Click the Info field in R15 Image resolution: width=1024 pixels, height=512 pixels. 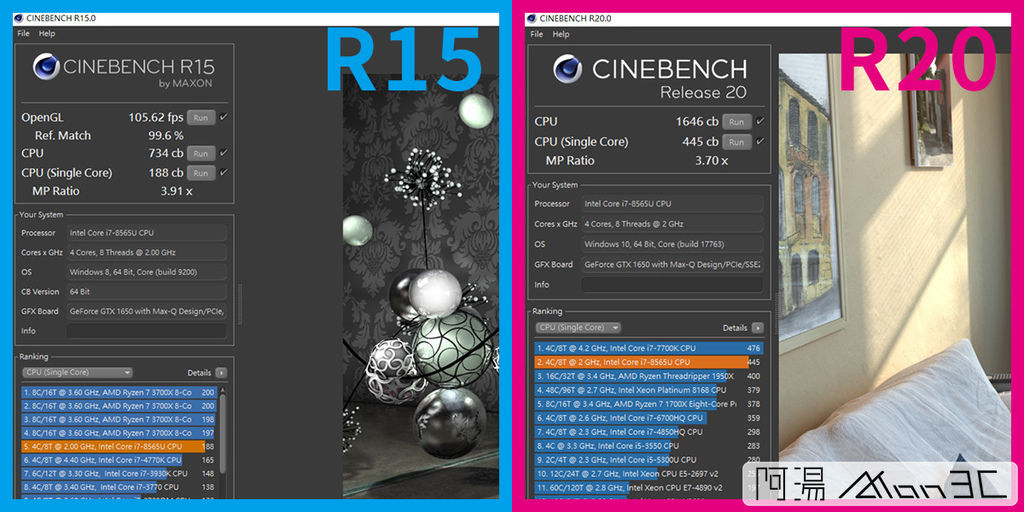pos(147,331)
